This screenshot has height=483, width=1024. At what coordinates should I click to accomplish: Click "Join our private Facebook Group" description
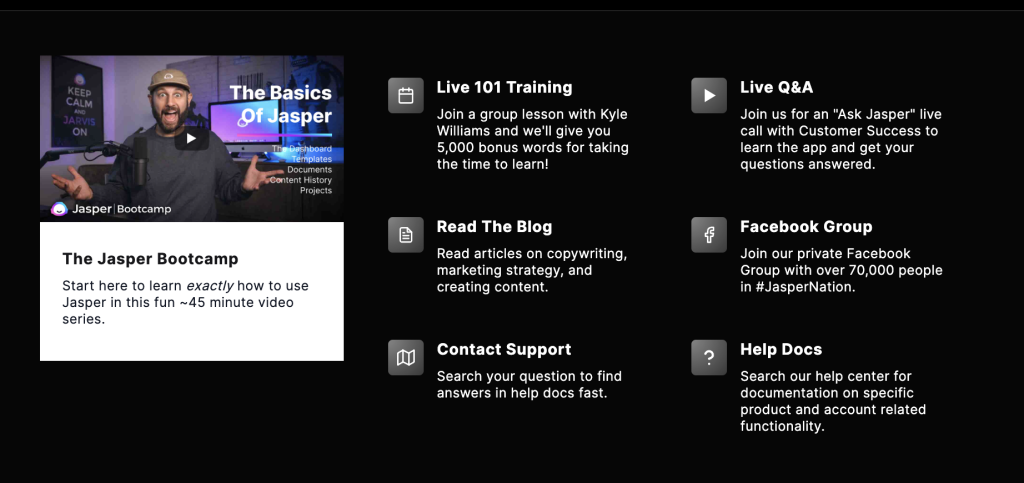pos(841,270)
